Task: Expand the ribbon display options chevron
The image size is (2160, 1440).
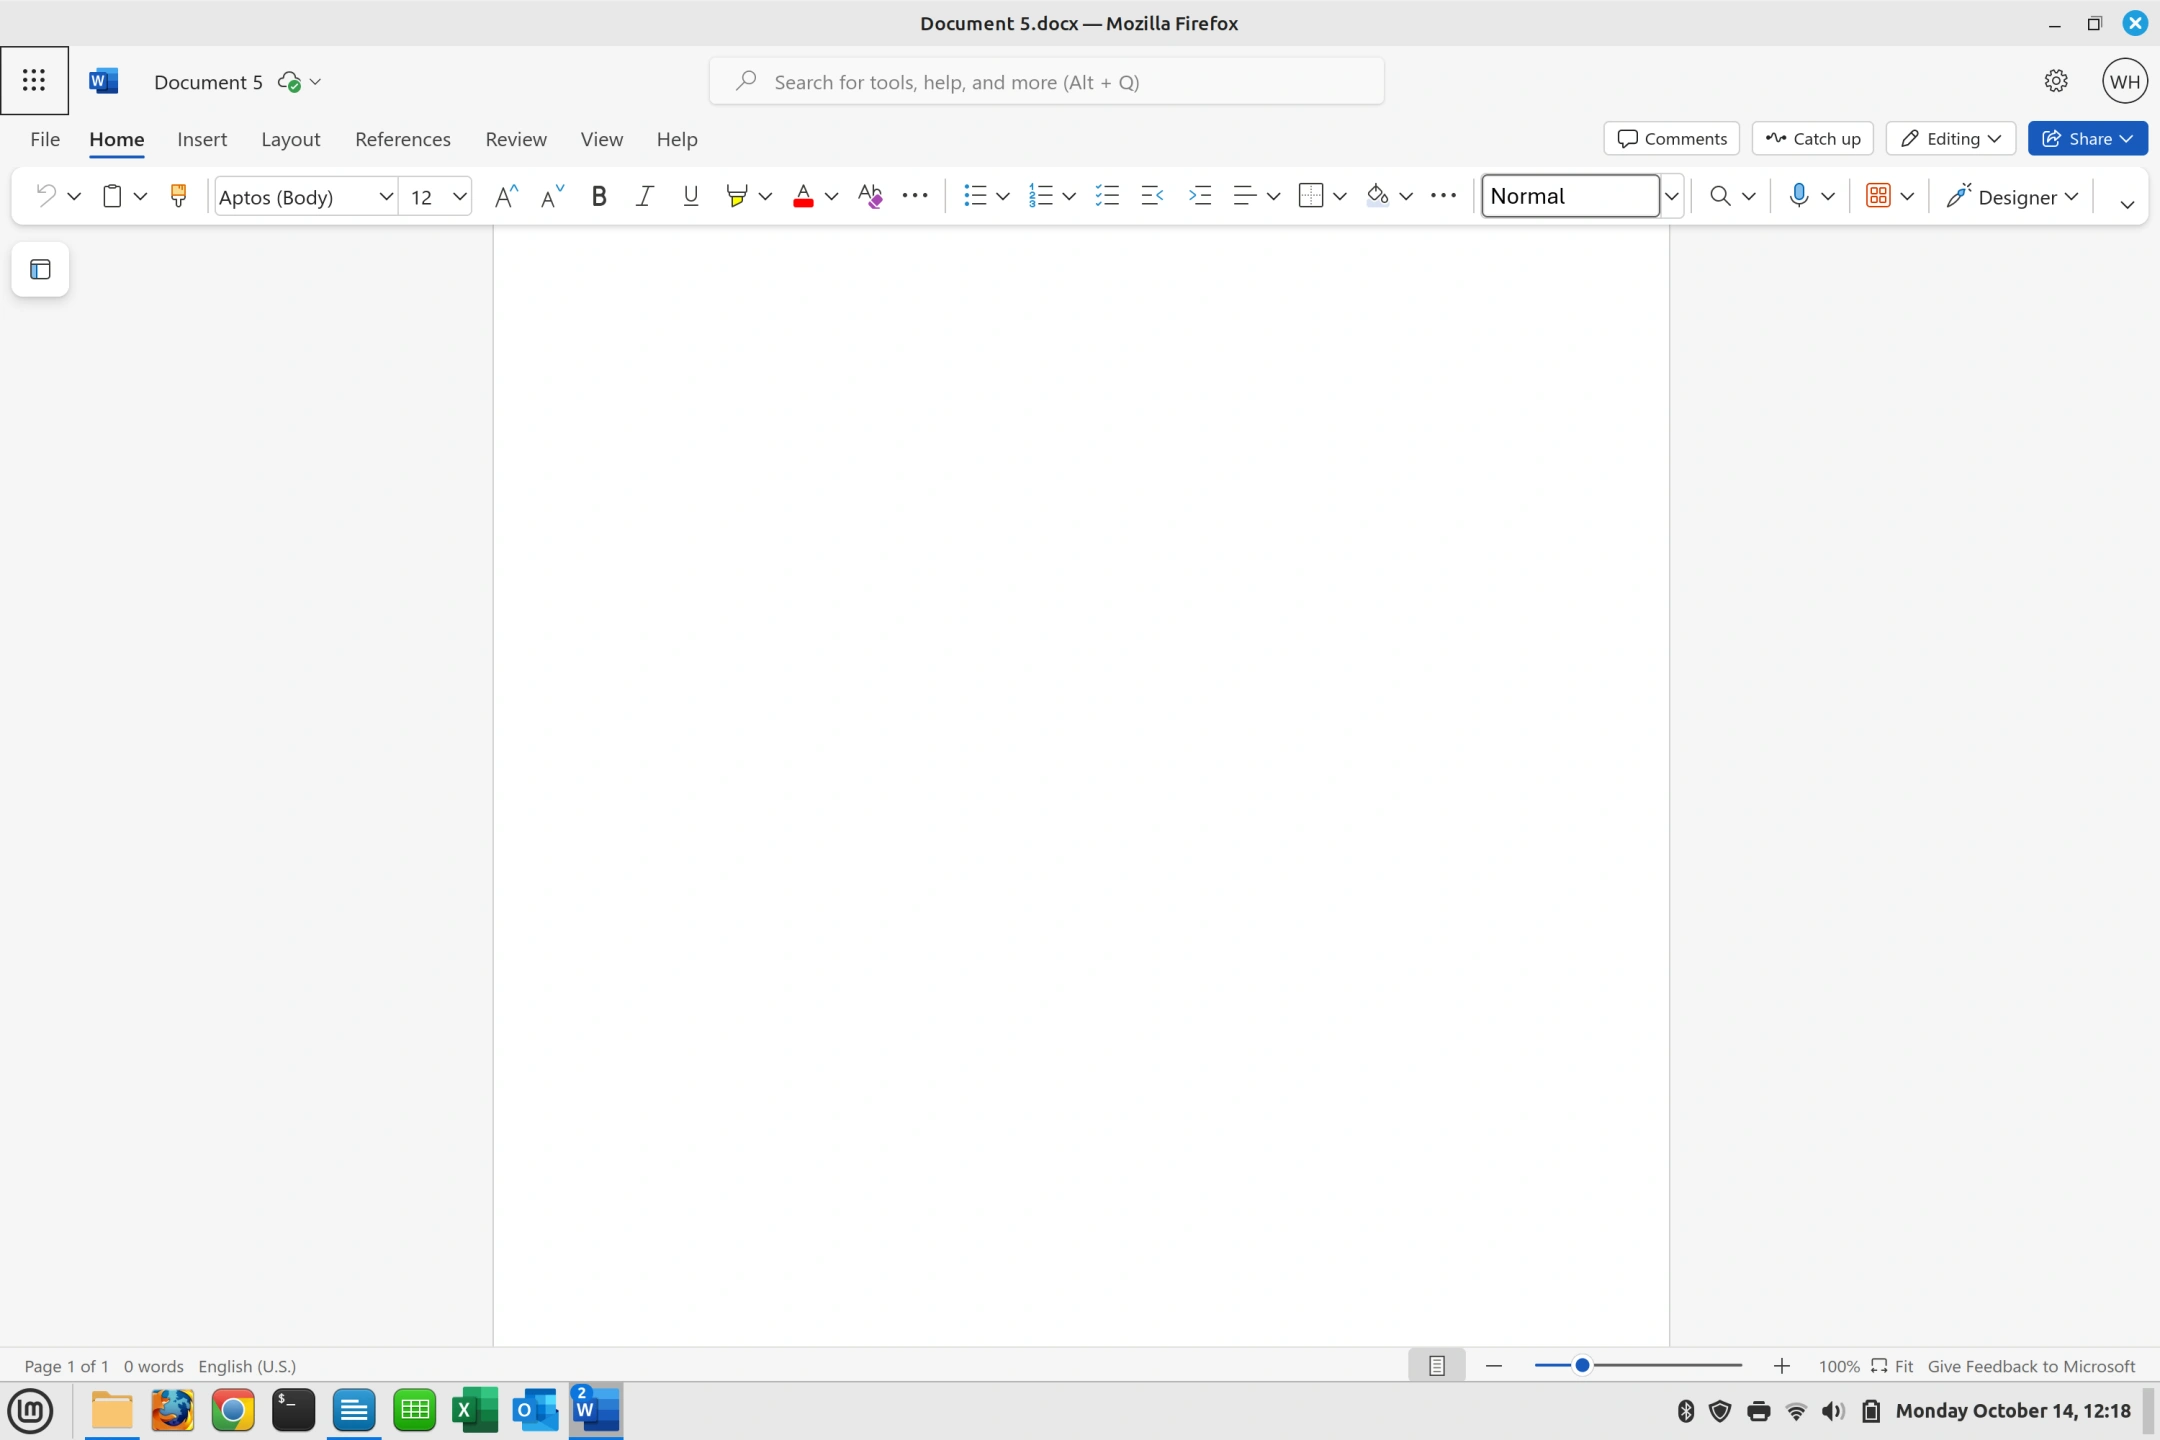Action: [2127, 203]
